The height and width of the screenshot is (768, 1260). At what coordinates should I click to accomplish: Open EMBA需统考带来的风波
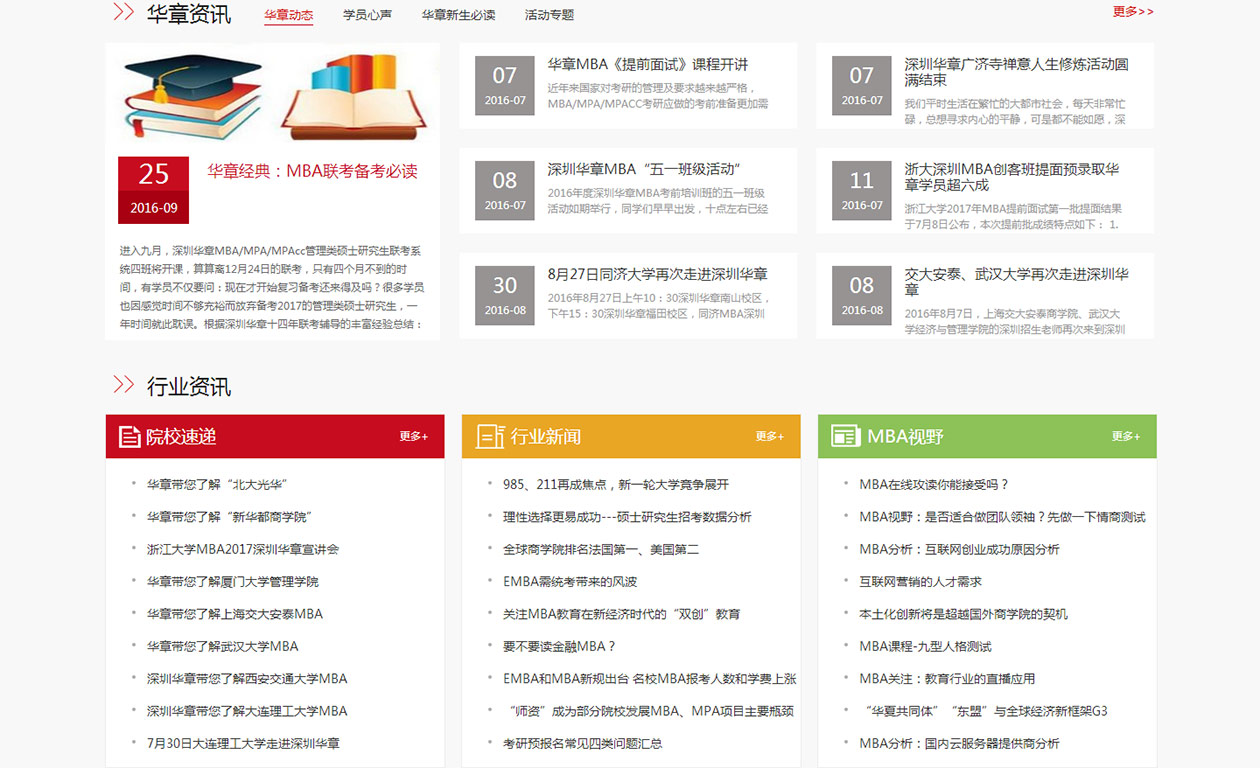pos(570,582)
